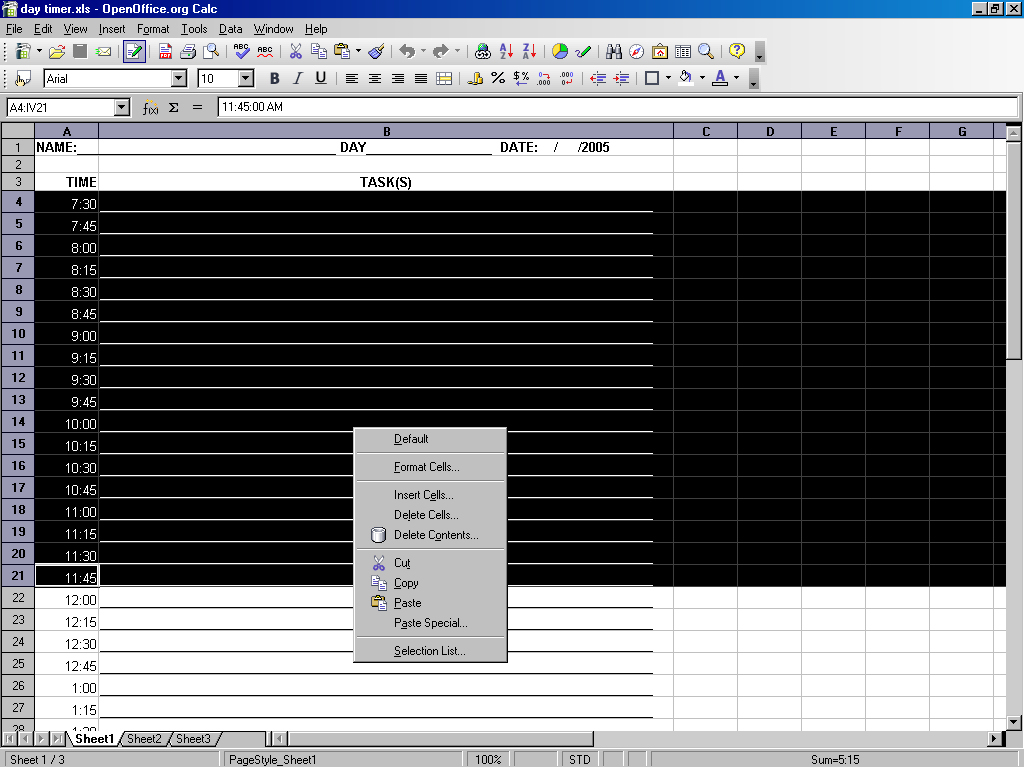Open the New document dropdown arrow
Screen dimensions: 1024x768
pyautogui.click(x=39, y=52)
